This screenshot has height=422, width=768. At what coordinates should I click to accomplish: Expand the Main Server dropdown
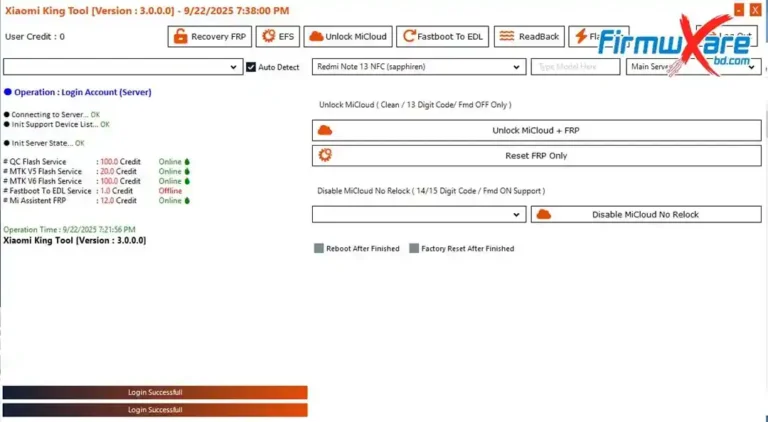694,67
